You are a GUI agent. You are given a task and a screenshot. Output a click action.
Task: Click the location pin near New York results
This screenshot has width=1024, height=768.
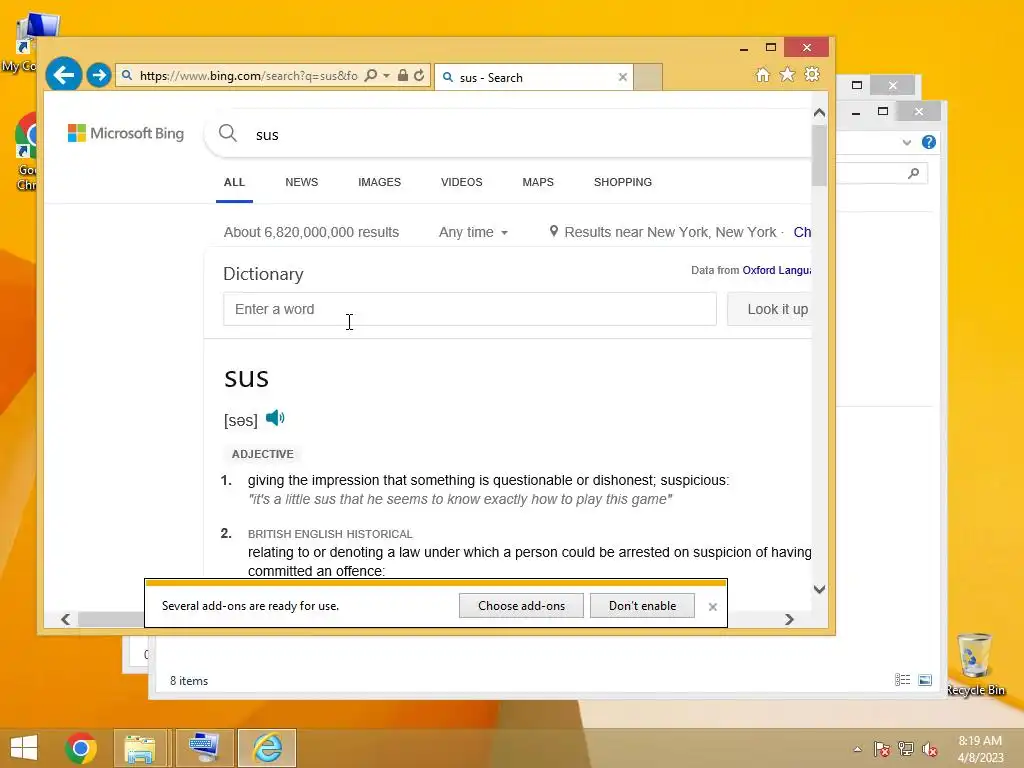pos(554,231)
